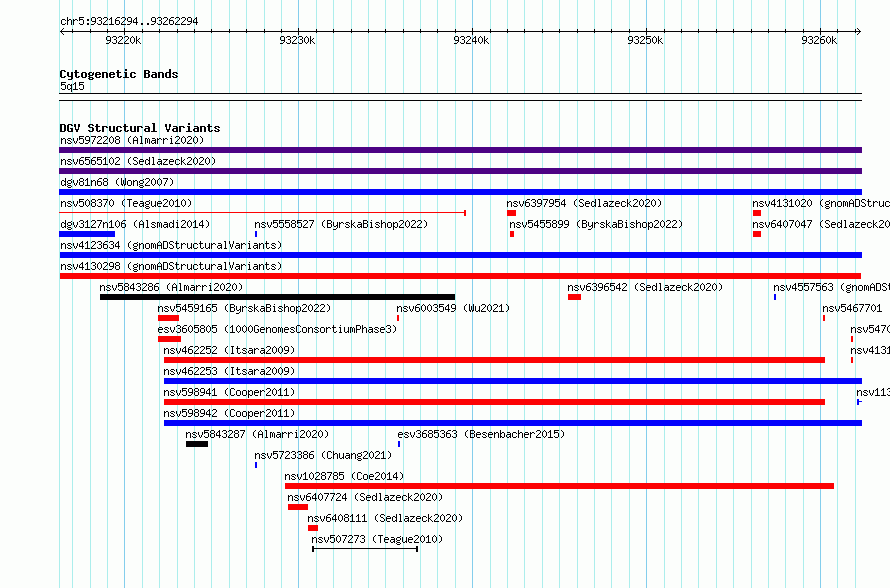Click the nsv5723386 (Chuang2021) label
Viewport: 890px width, 588px height.
pos(323,455)
